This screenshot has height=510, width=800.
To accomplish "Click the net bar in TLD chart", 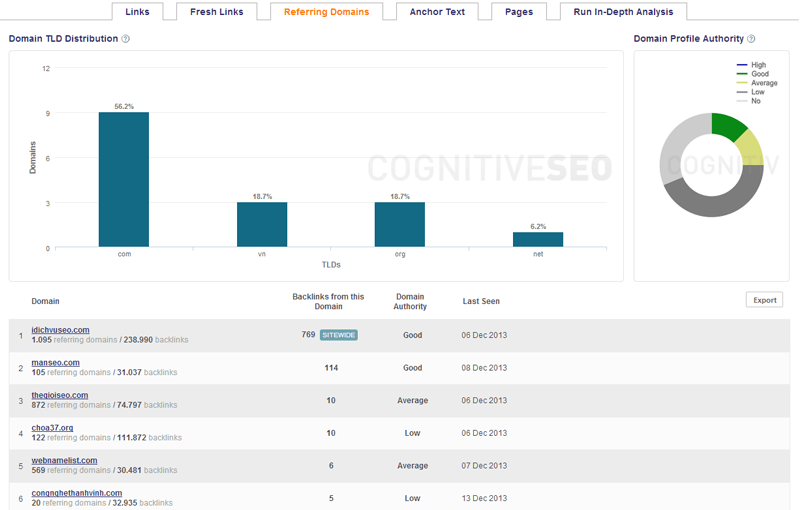I will pos(538,240).
